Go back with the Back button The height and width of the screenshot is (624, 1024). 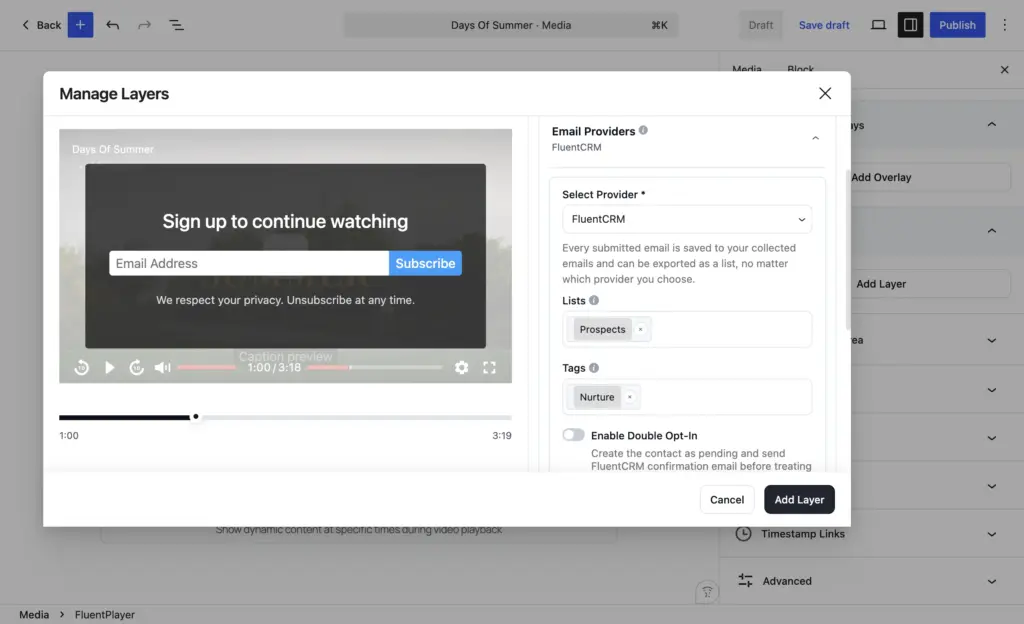tap(41, 25)
